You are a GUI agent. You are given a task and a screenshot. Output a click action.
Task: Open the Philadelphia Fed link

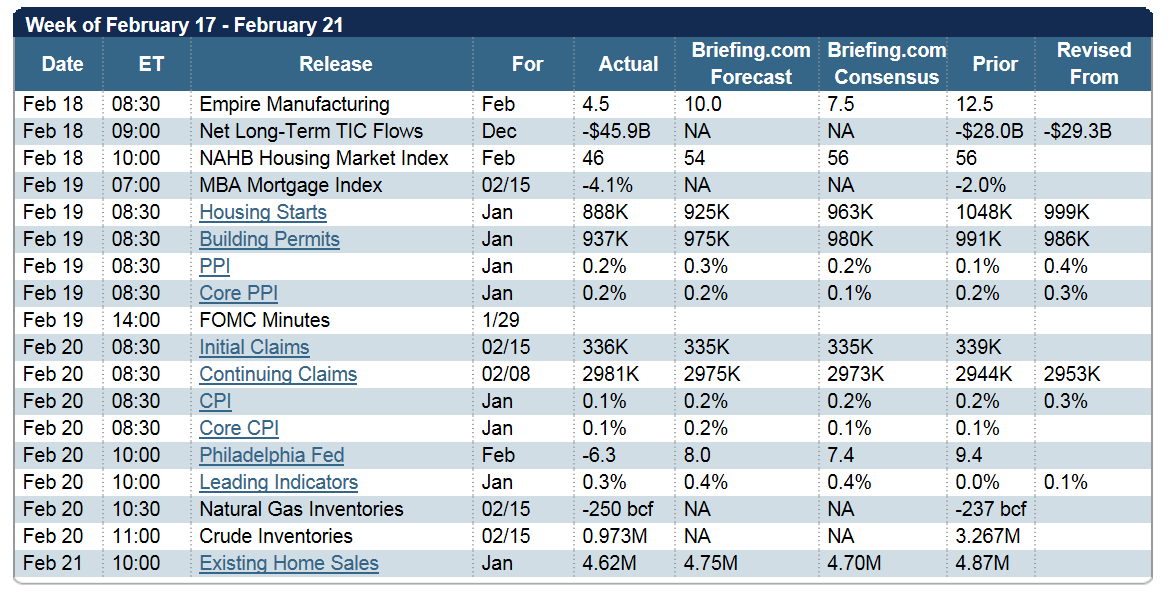point(271,455)
